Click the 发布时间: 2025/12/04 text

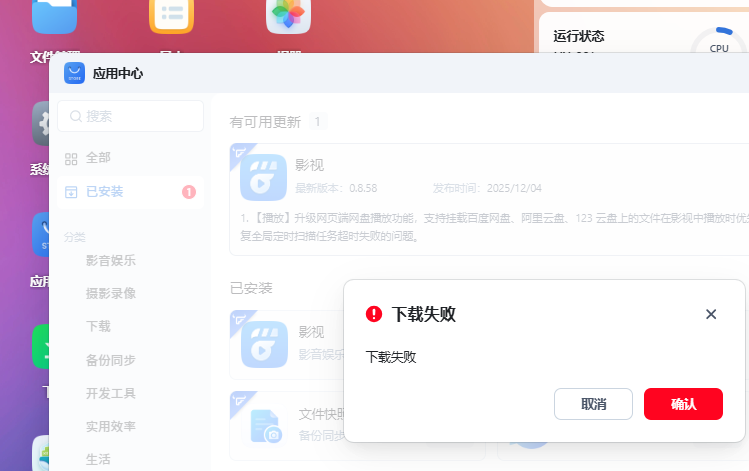(487, 188)
